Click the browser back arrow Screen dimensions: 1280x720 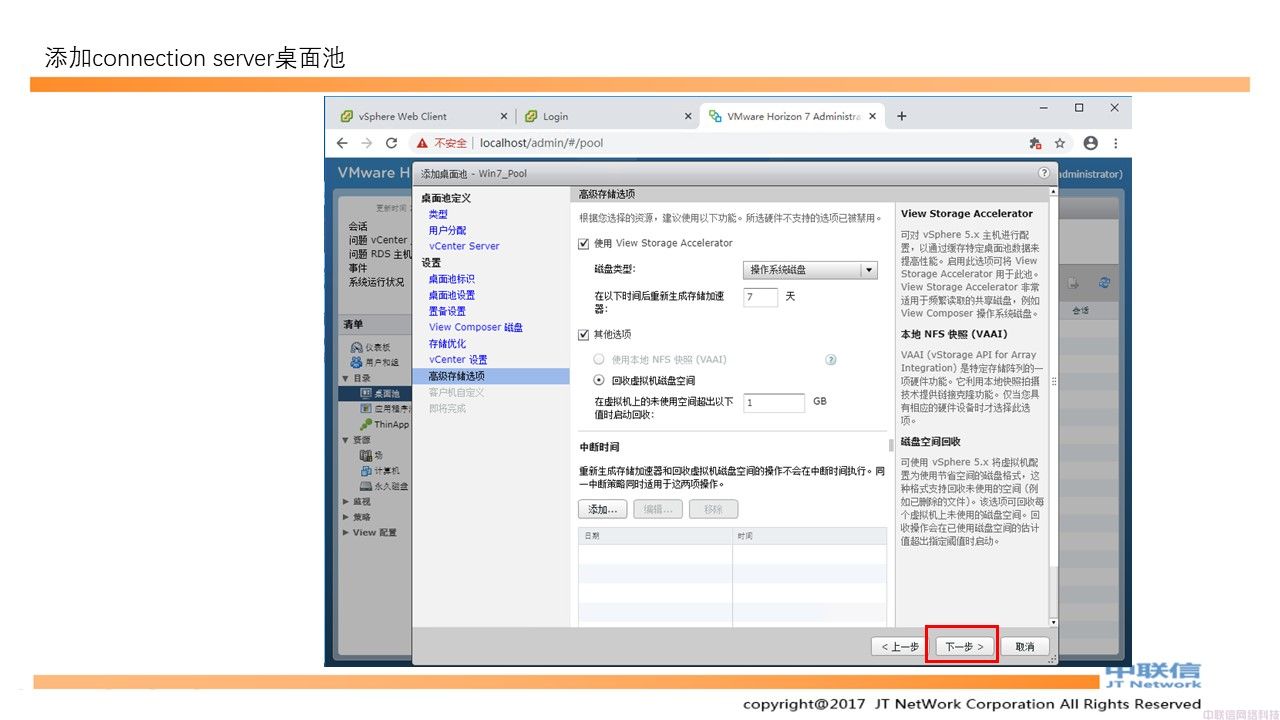(x=342, y=143)
